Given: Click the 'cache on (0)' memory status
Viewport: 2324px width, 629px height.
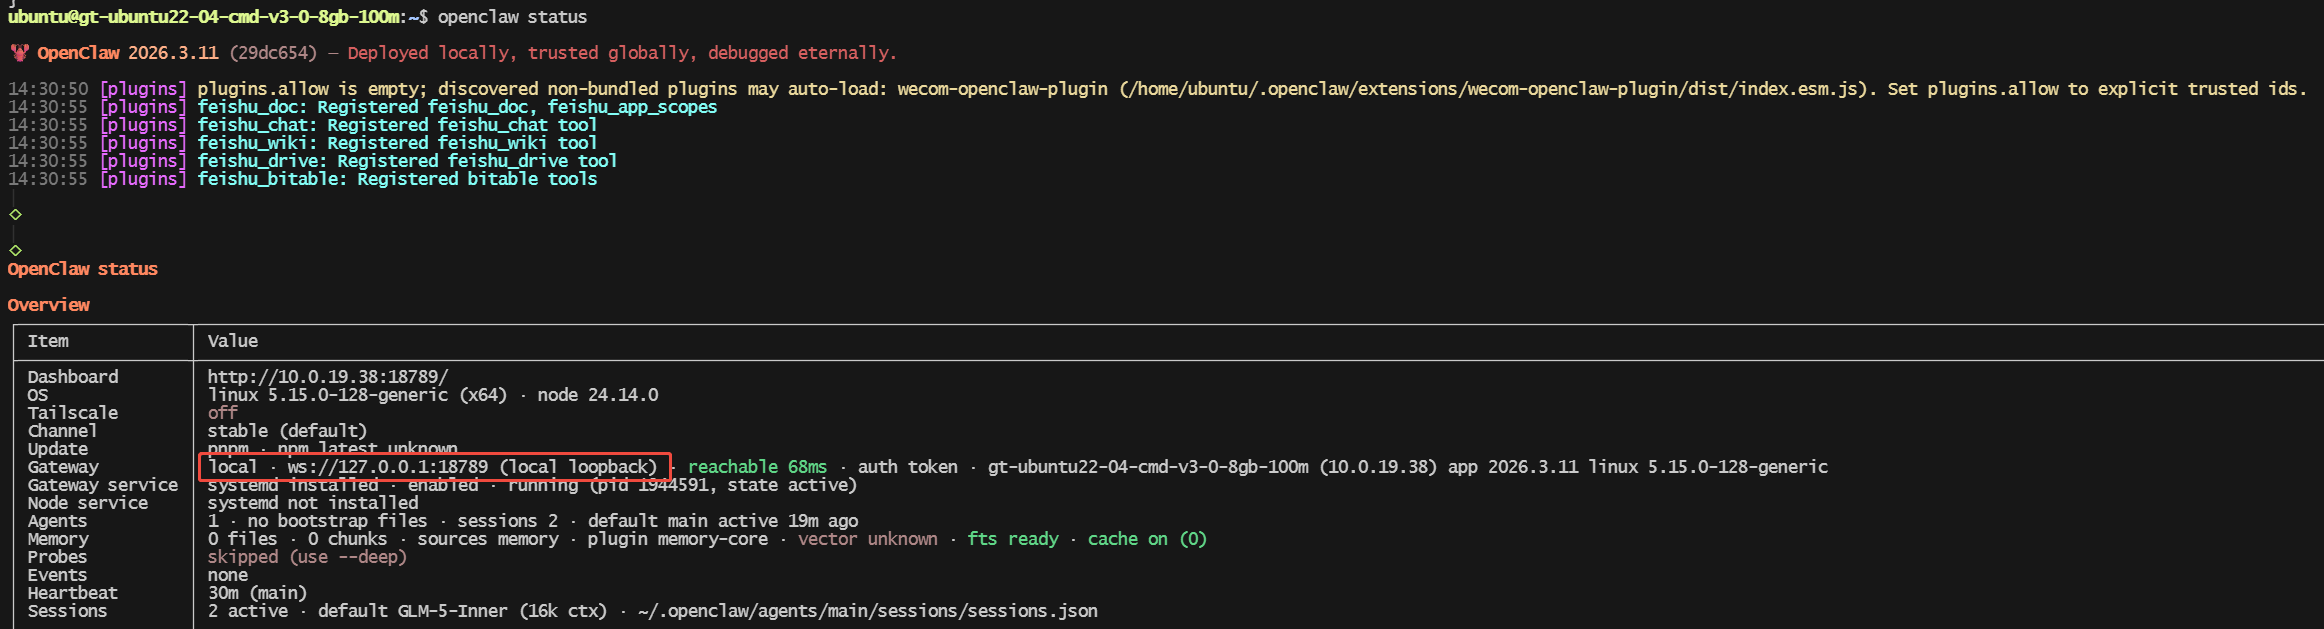Looking at the screenshot, I should click(x=1147, y=539).
